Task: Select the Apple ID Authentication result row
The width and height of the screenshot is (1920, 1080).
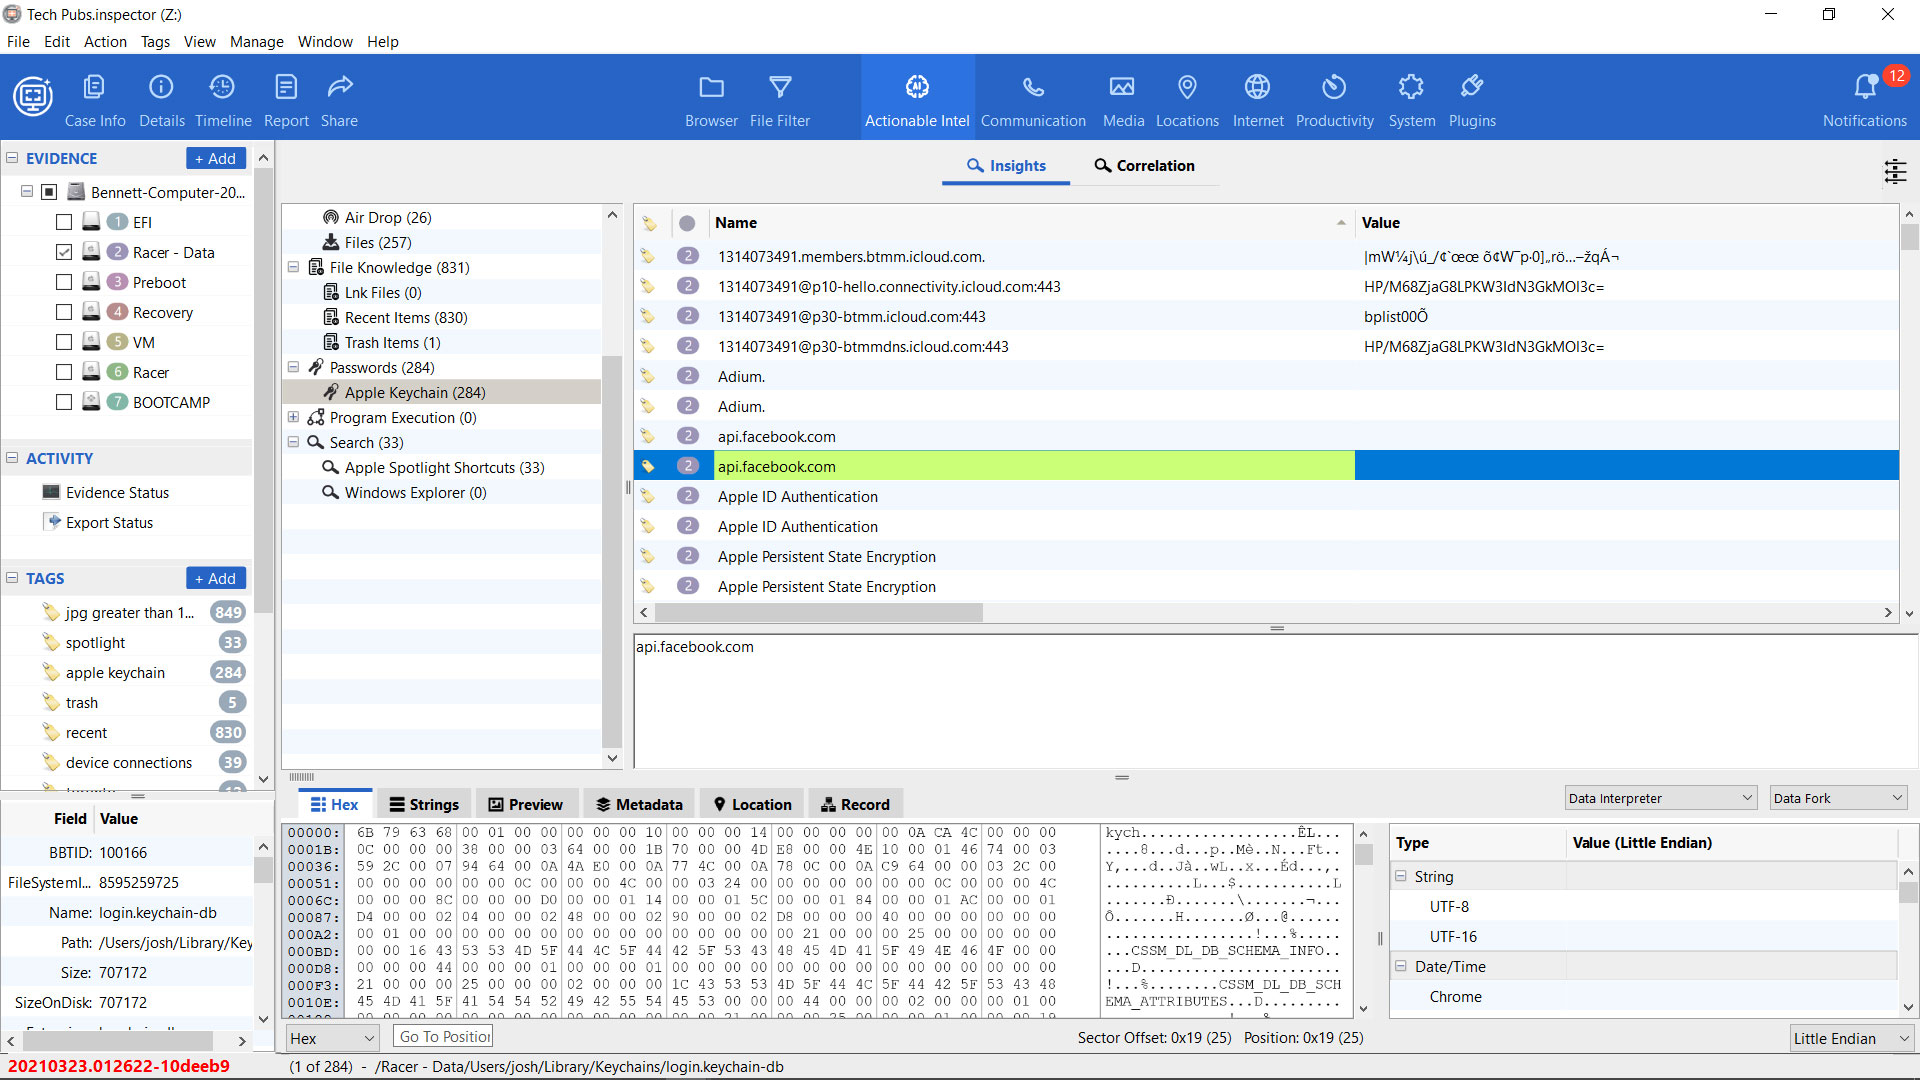Action: (x=797, y=496)
